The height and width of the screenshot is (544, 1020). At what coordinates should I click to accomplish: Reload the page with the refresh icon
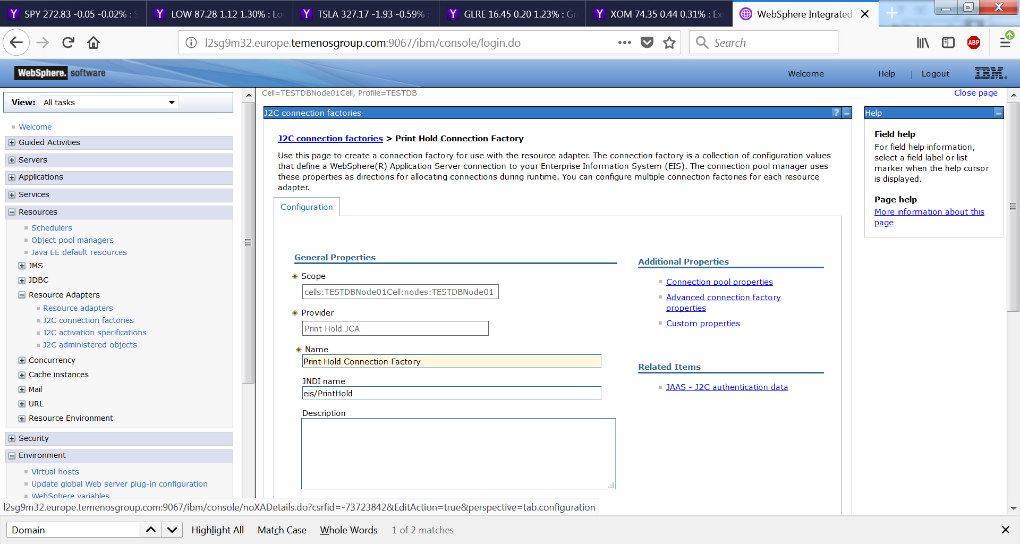pos(68,43)
